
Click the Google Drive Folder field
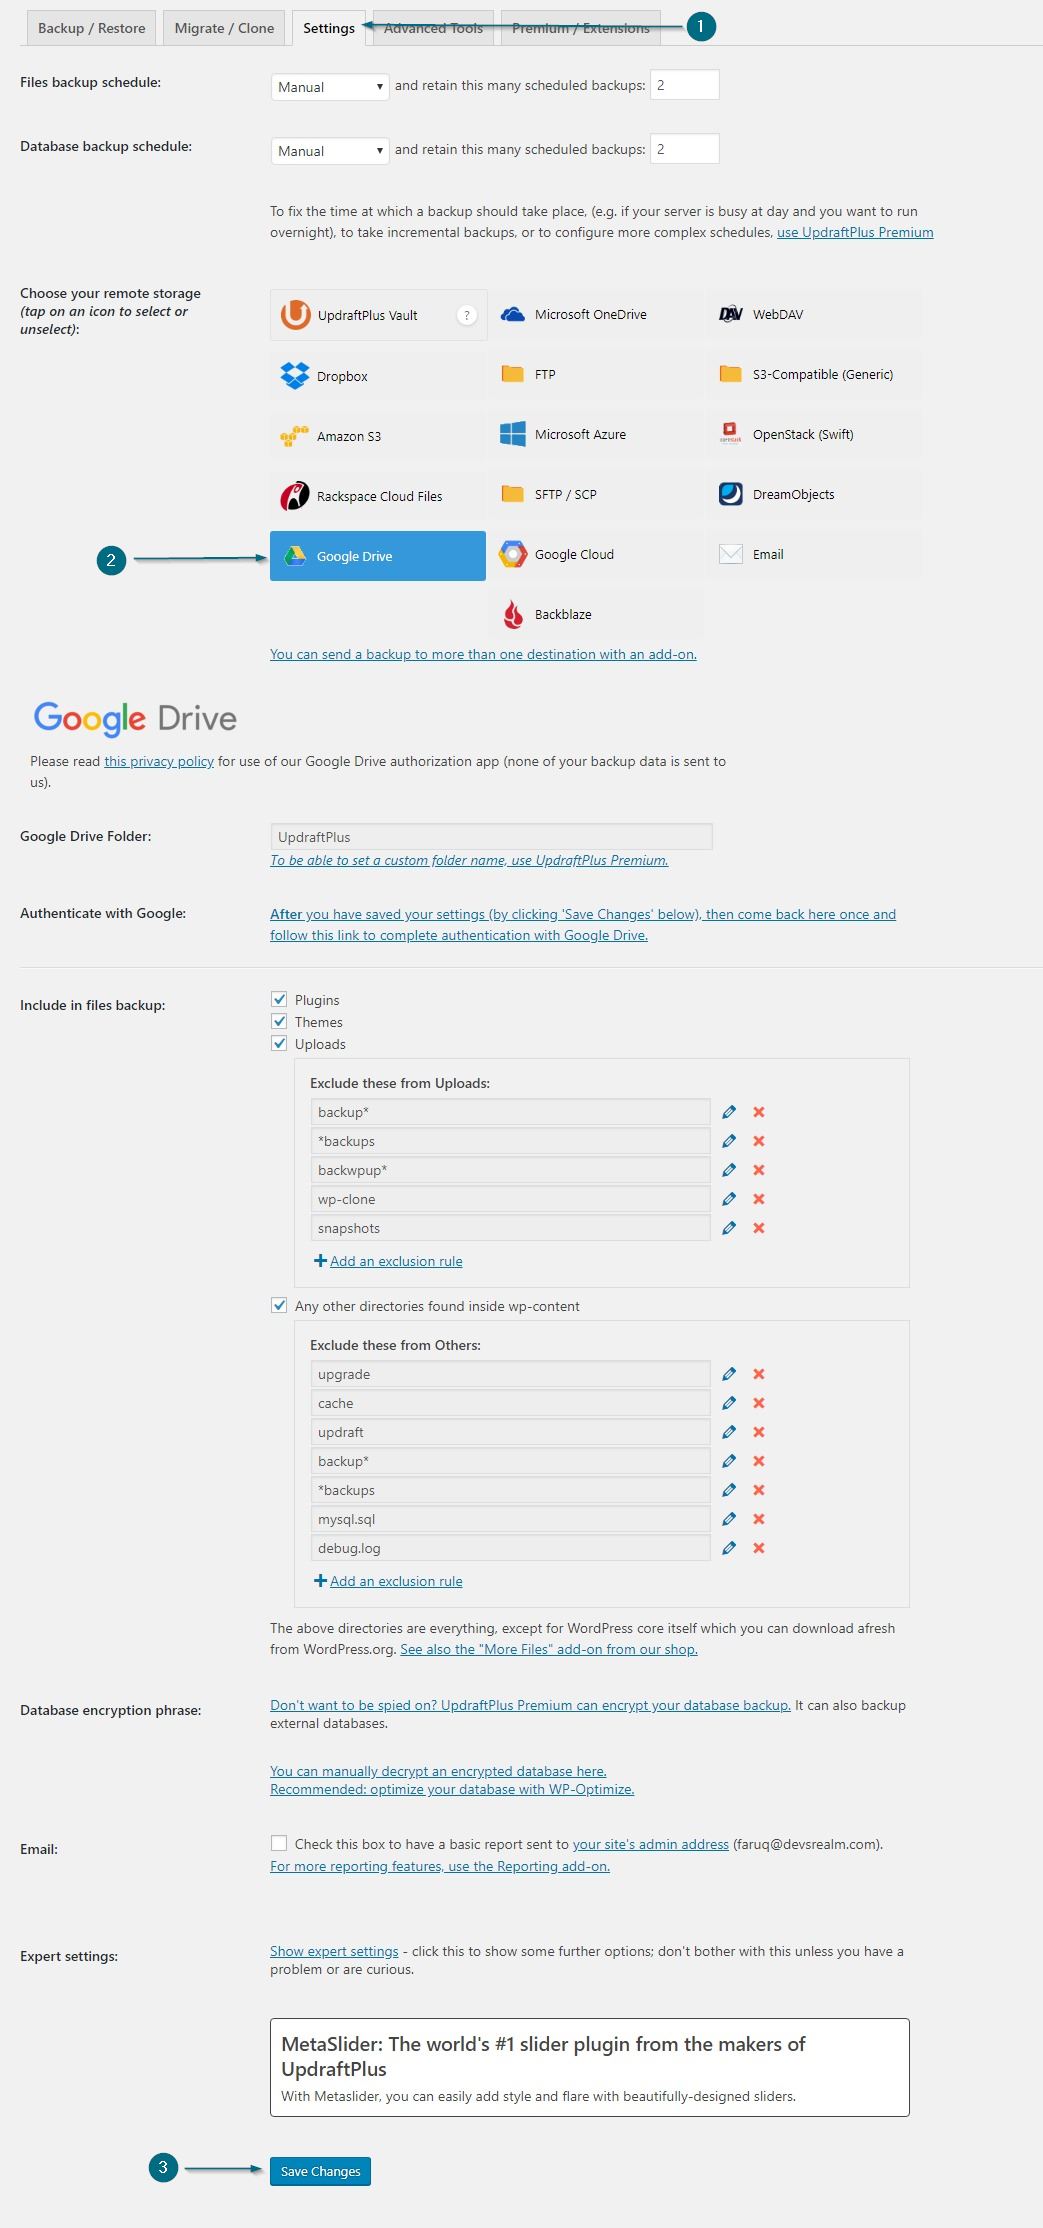[x=491, y=837]
